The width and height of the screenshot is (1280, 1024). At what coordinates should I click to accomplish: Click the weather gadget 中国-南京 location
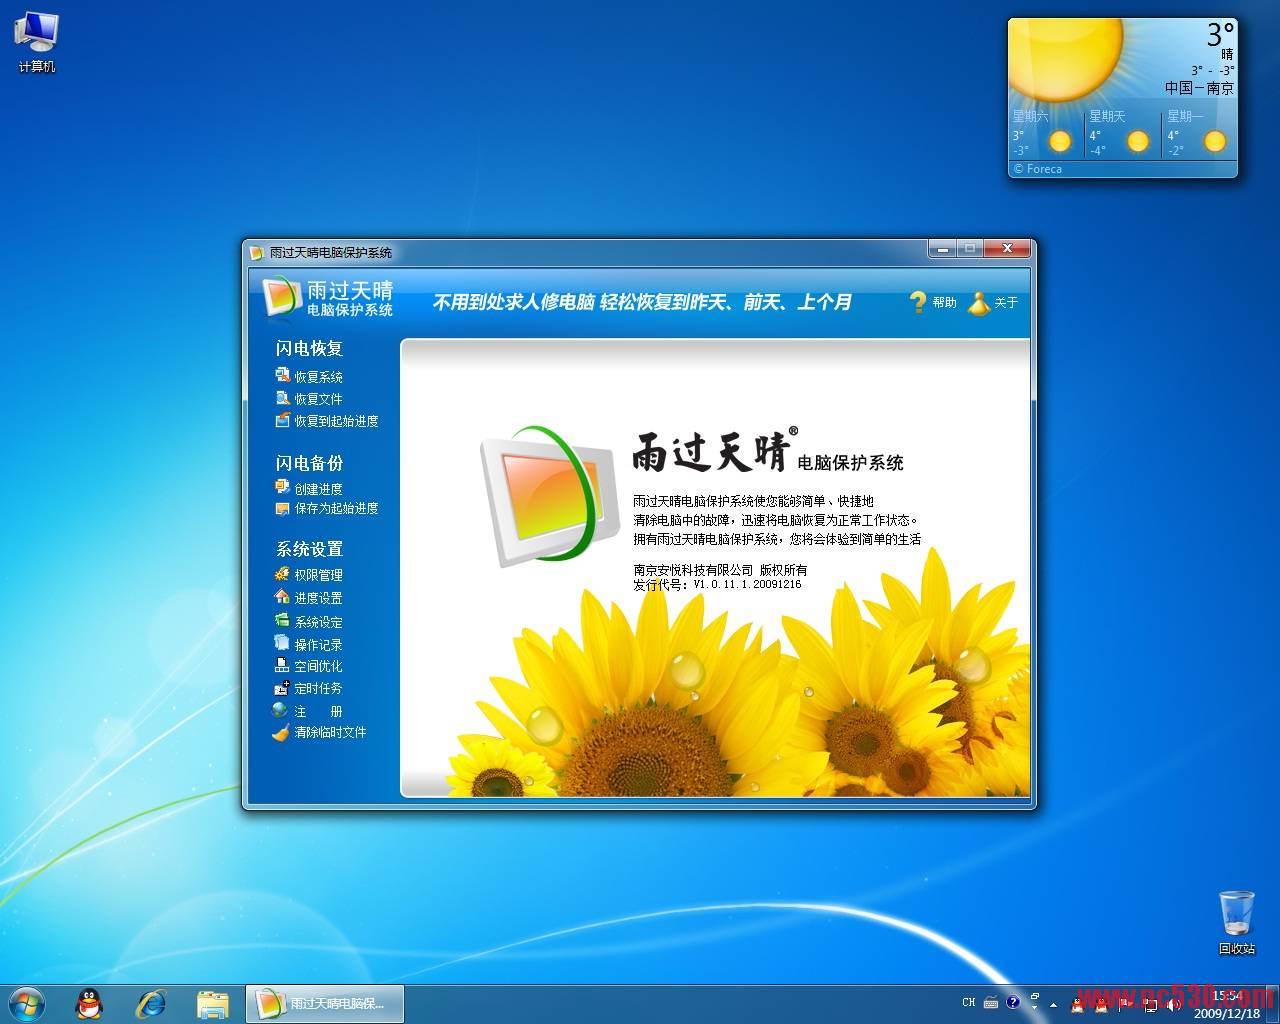(x=1199, y=88)
